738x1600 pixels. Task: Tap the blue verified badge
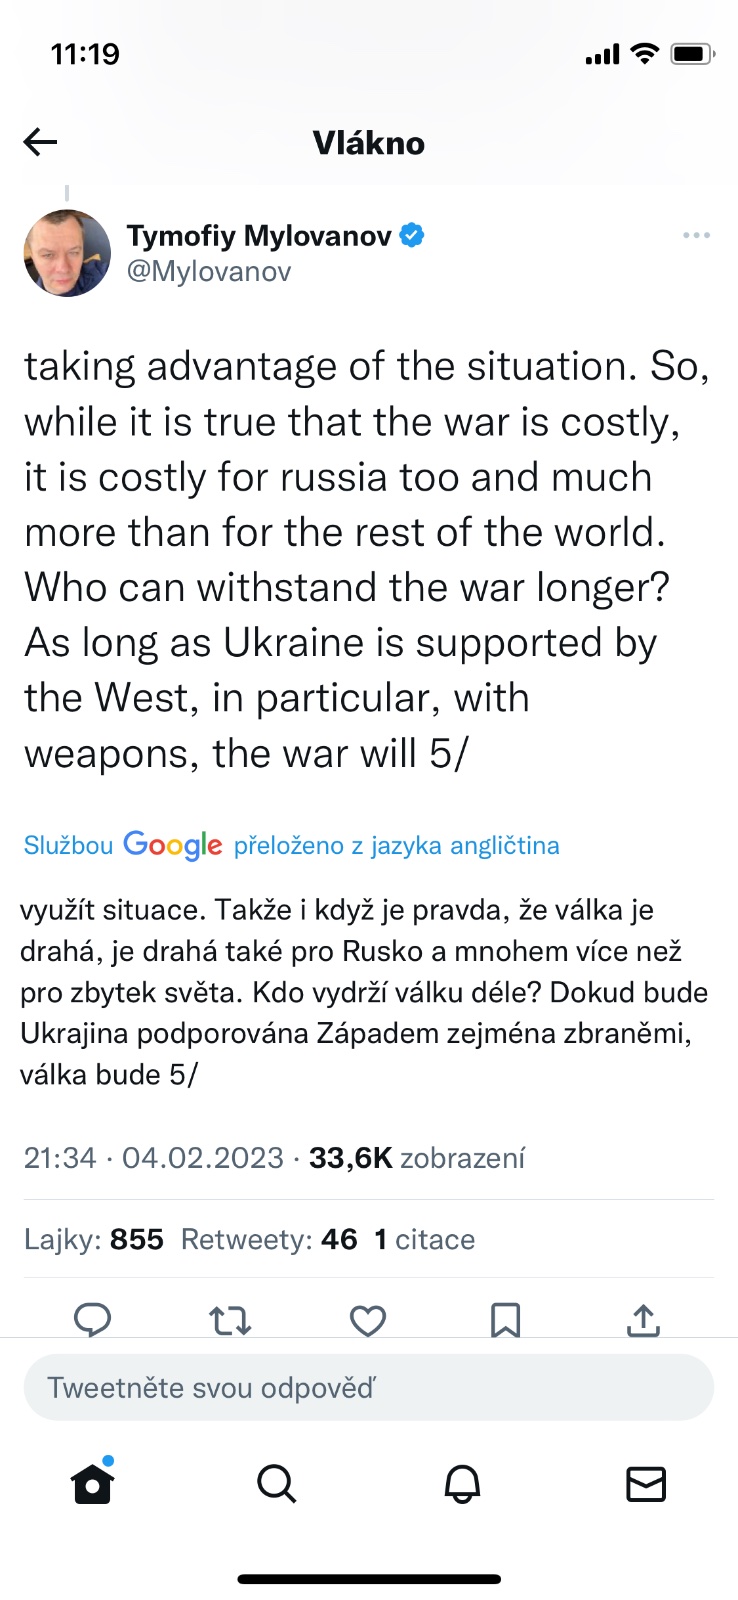[412, 236]
